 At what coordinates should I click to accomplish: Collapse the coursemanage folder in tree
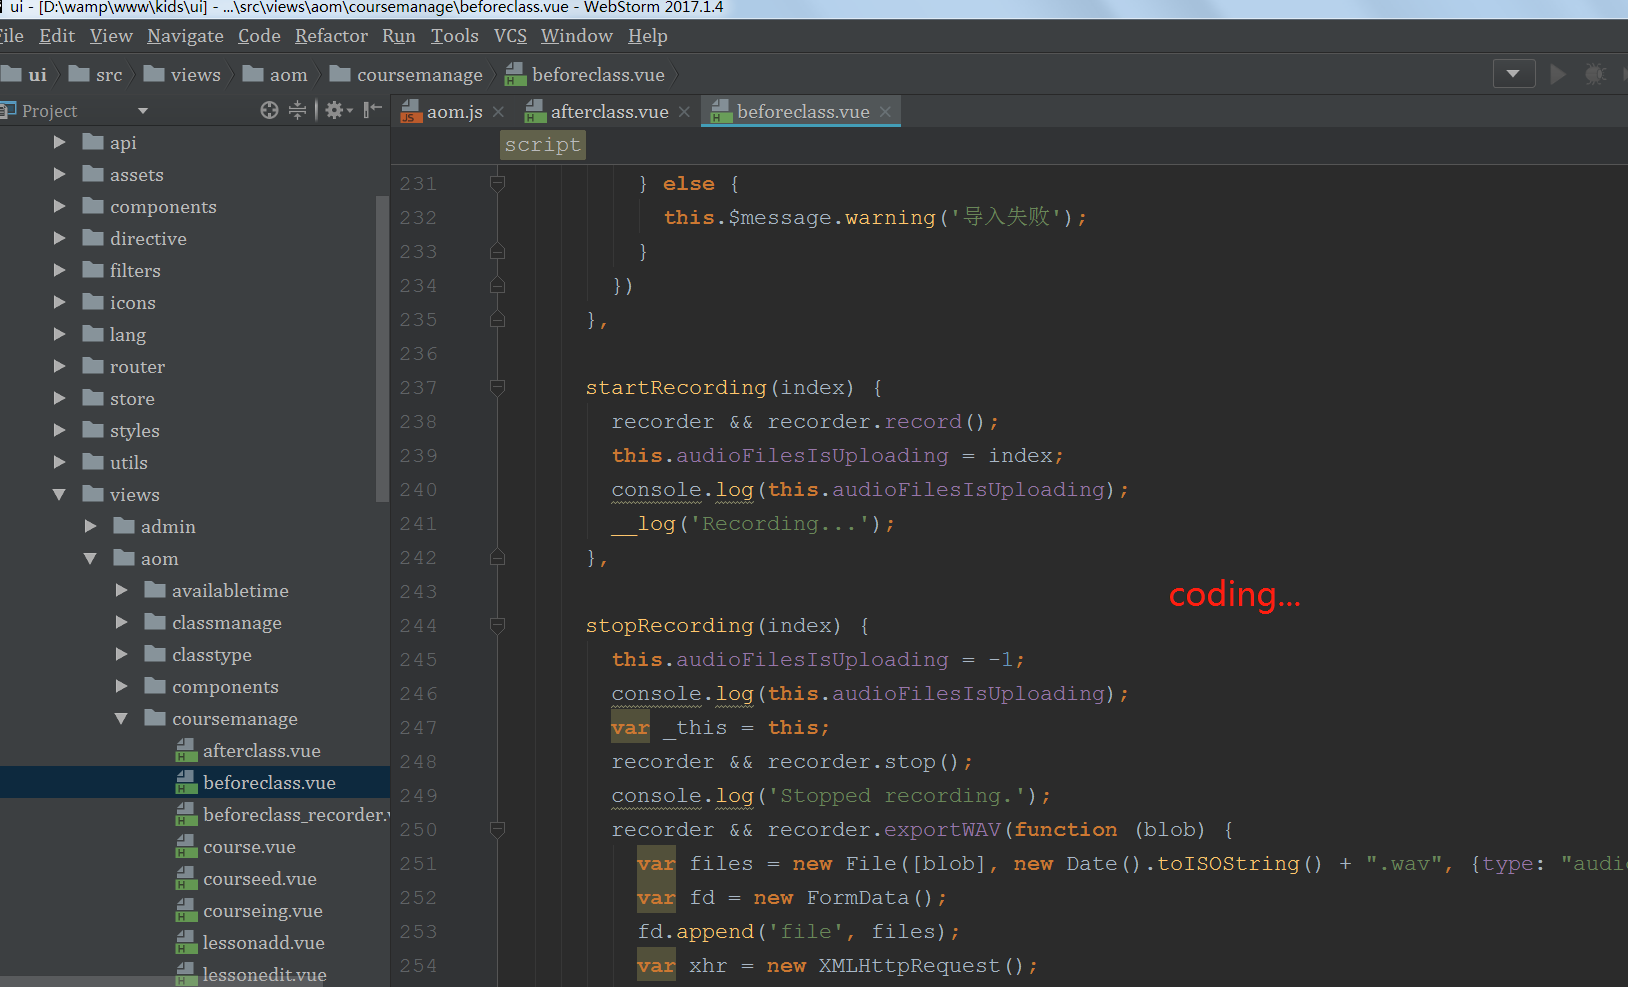coord(121,719)
